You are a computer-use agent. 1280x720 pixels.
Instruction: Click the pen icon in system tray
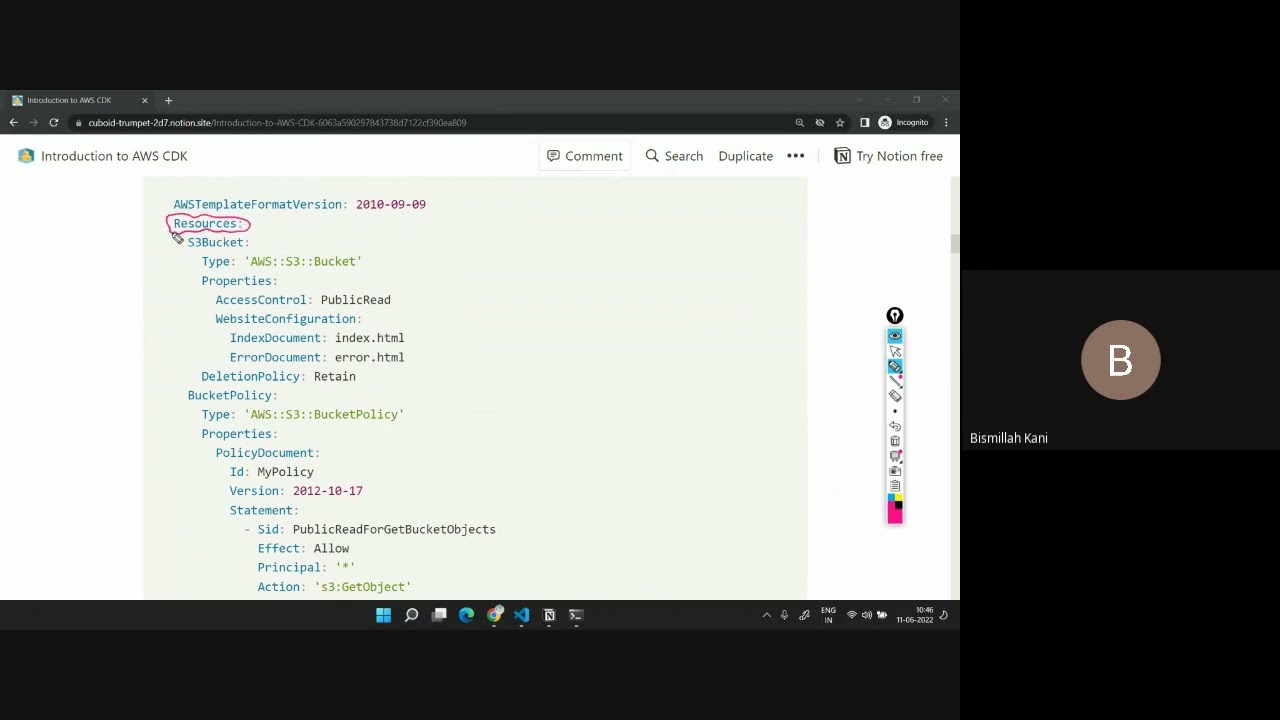tap(804, 615)
